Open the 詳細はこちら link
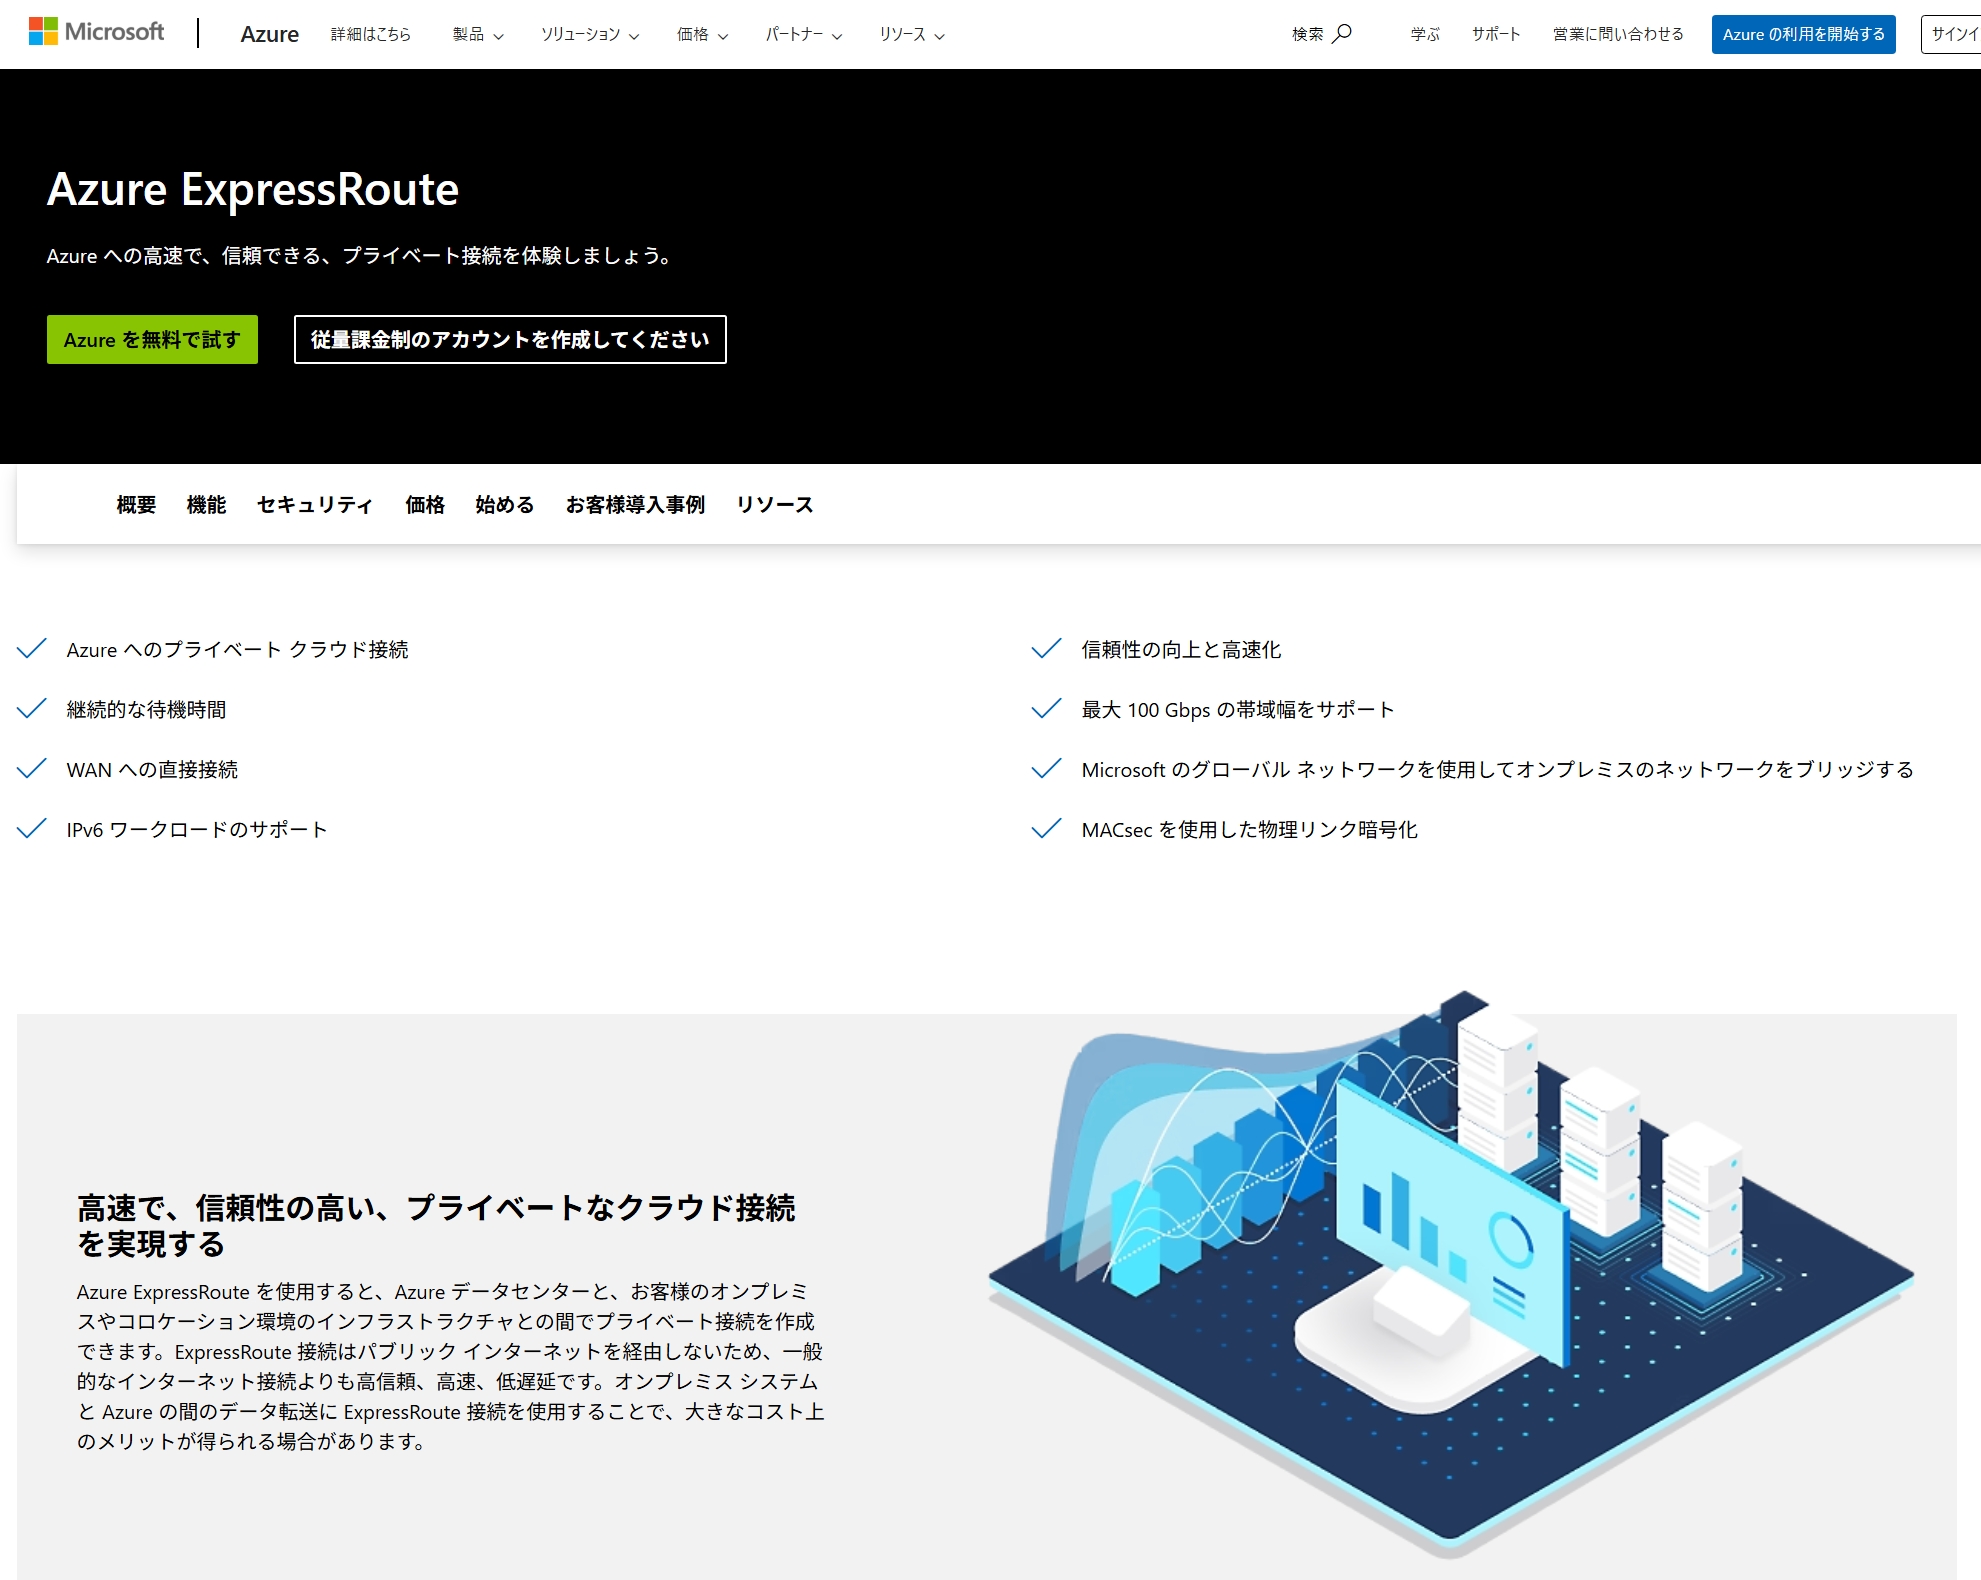This screenshot has height=1580, width=1981. [371, 34]
